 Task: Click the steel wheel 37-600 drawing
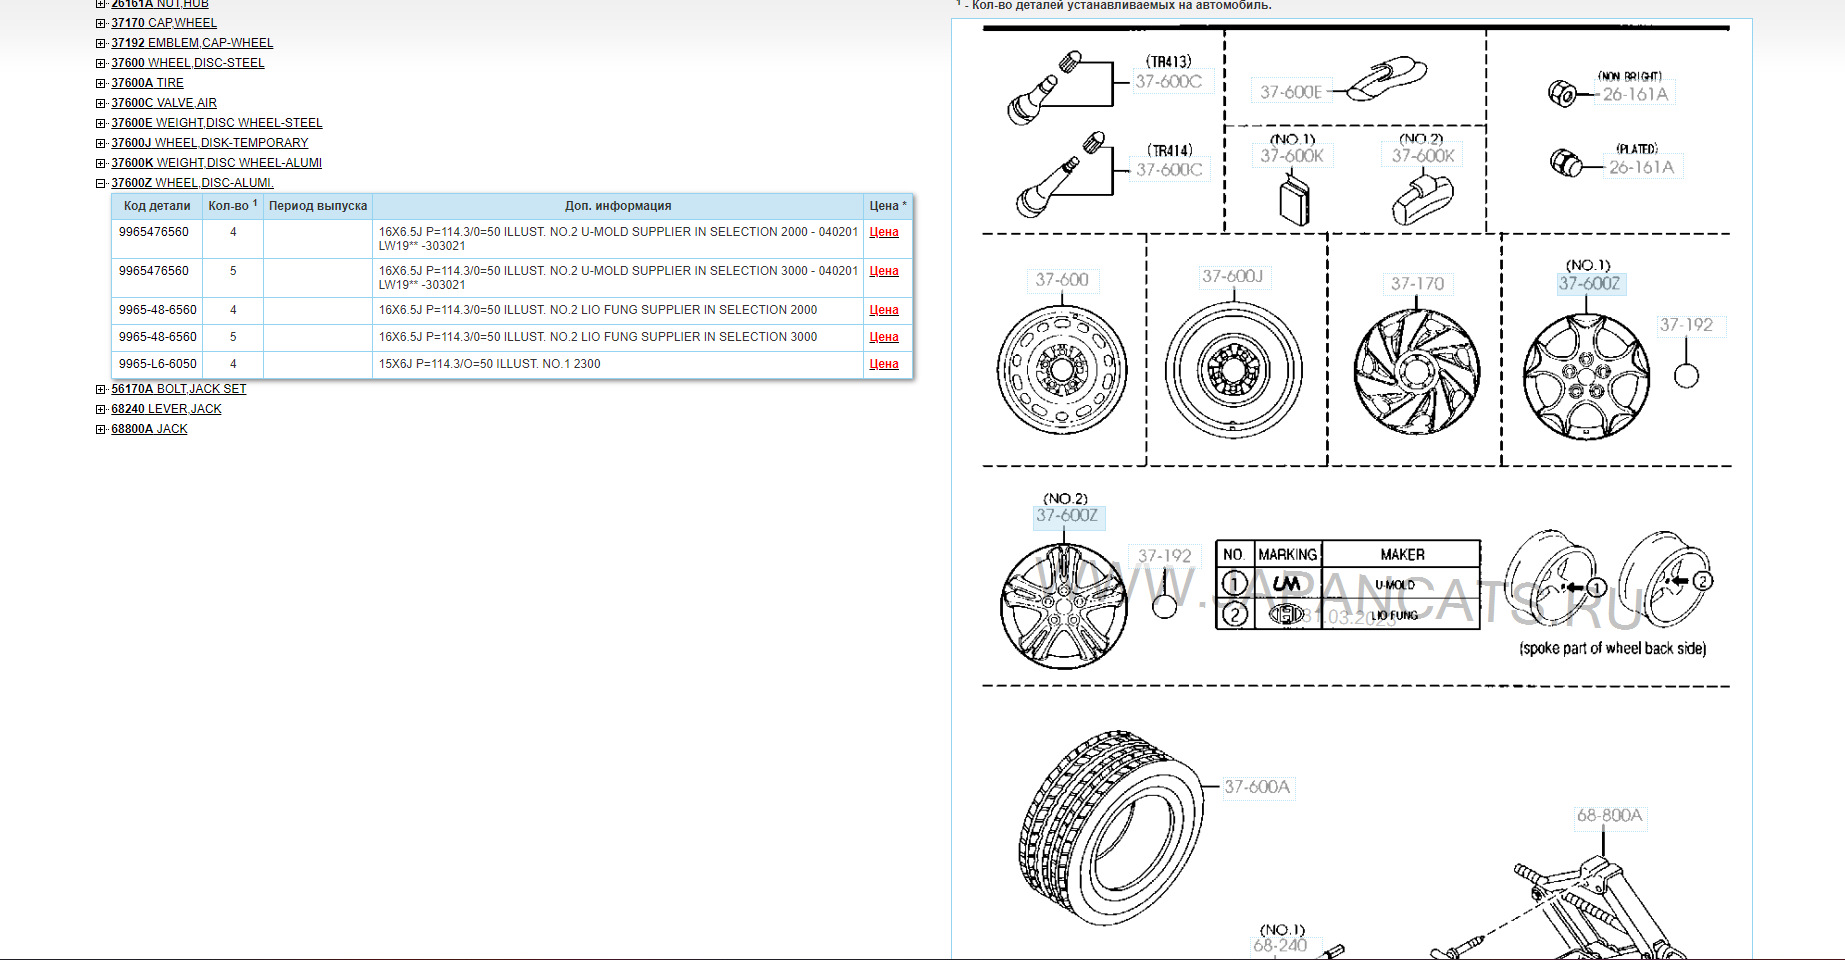(1062, 370)
